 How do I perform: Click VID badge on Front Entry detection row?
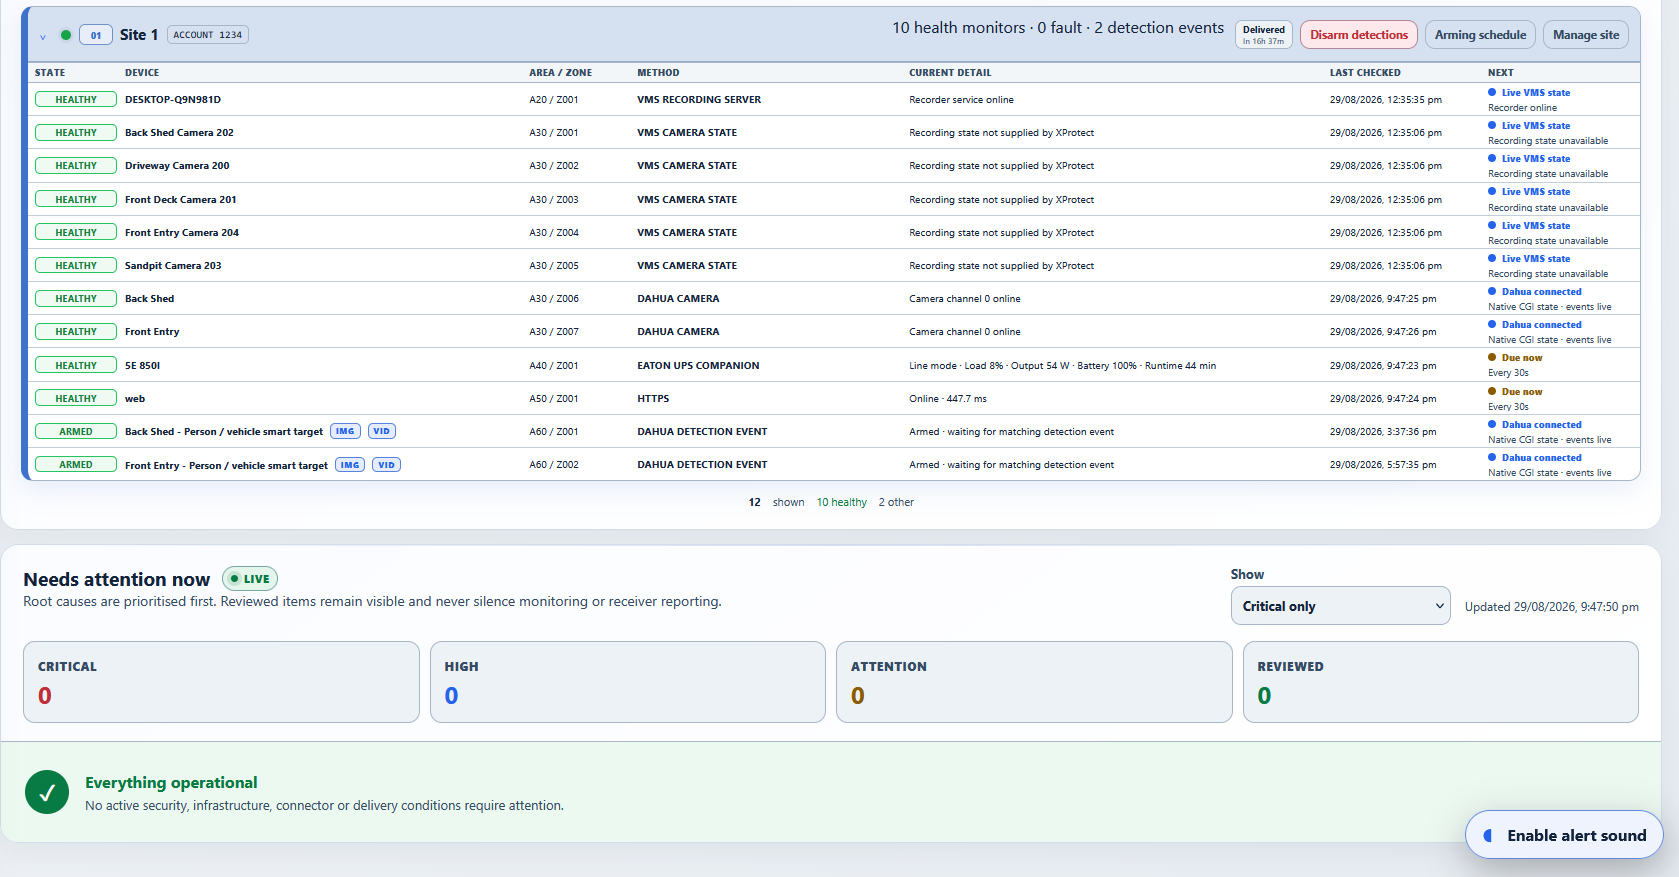tap(386, 464)
